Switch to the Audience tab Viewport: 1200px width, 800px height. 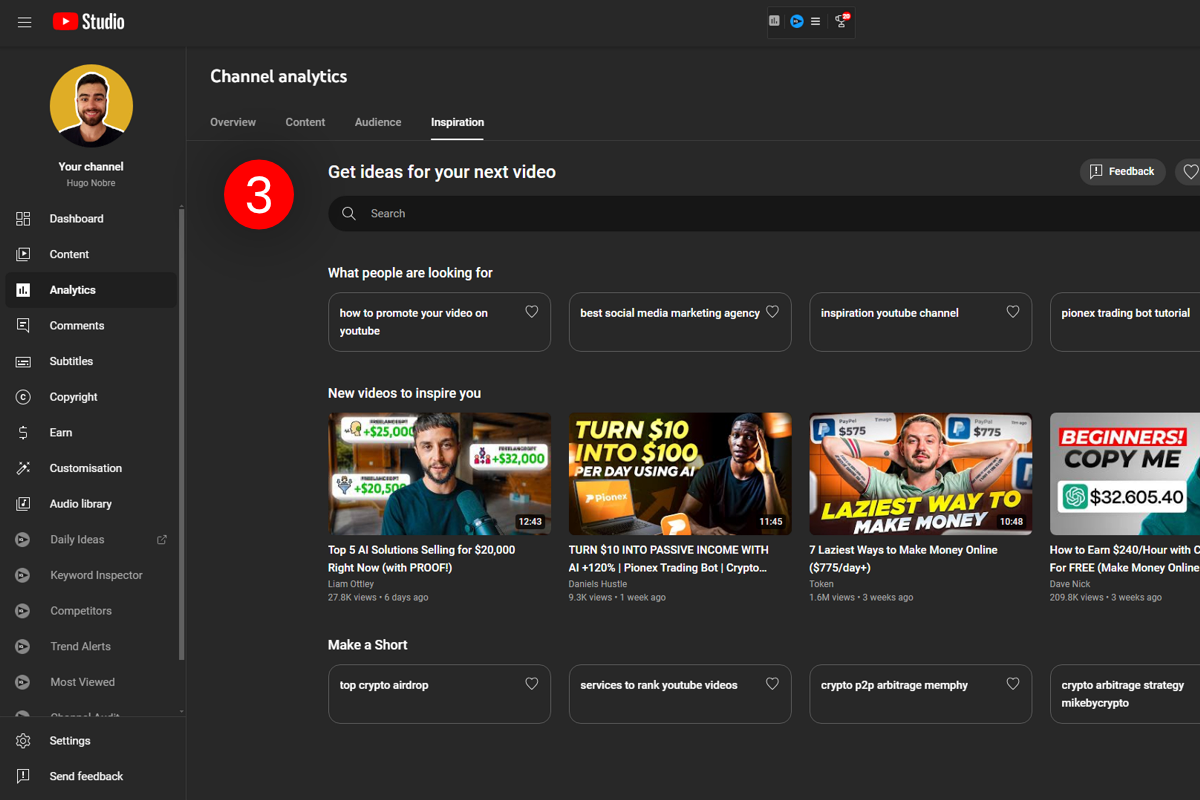click(378, 122)
